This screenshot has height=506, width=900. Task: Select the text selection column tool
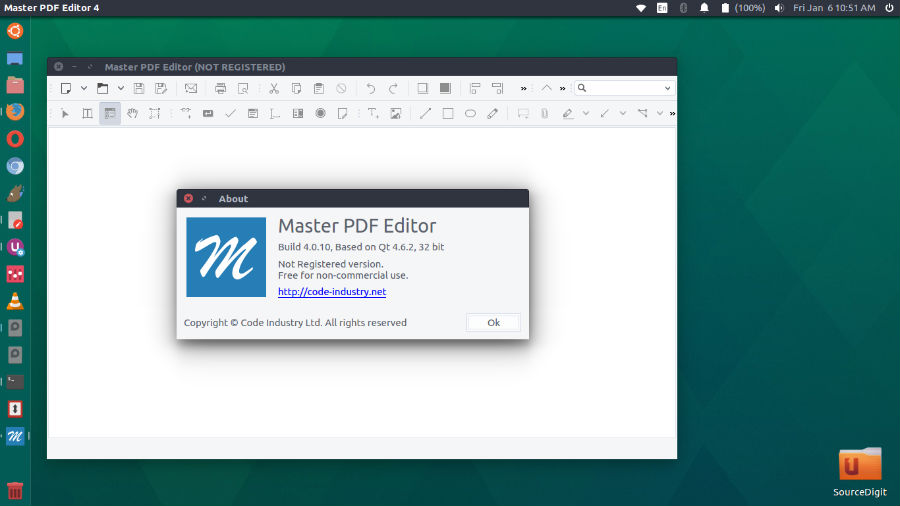tap(87, 114)
